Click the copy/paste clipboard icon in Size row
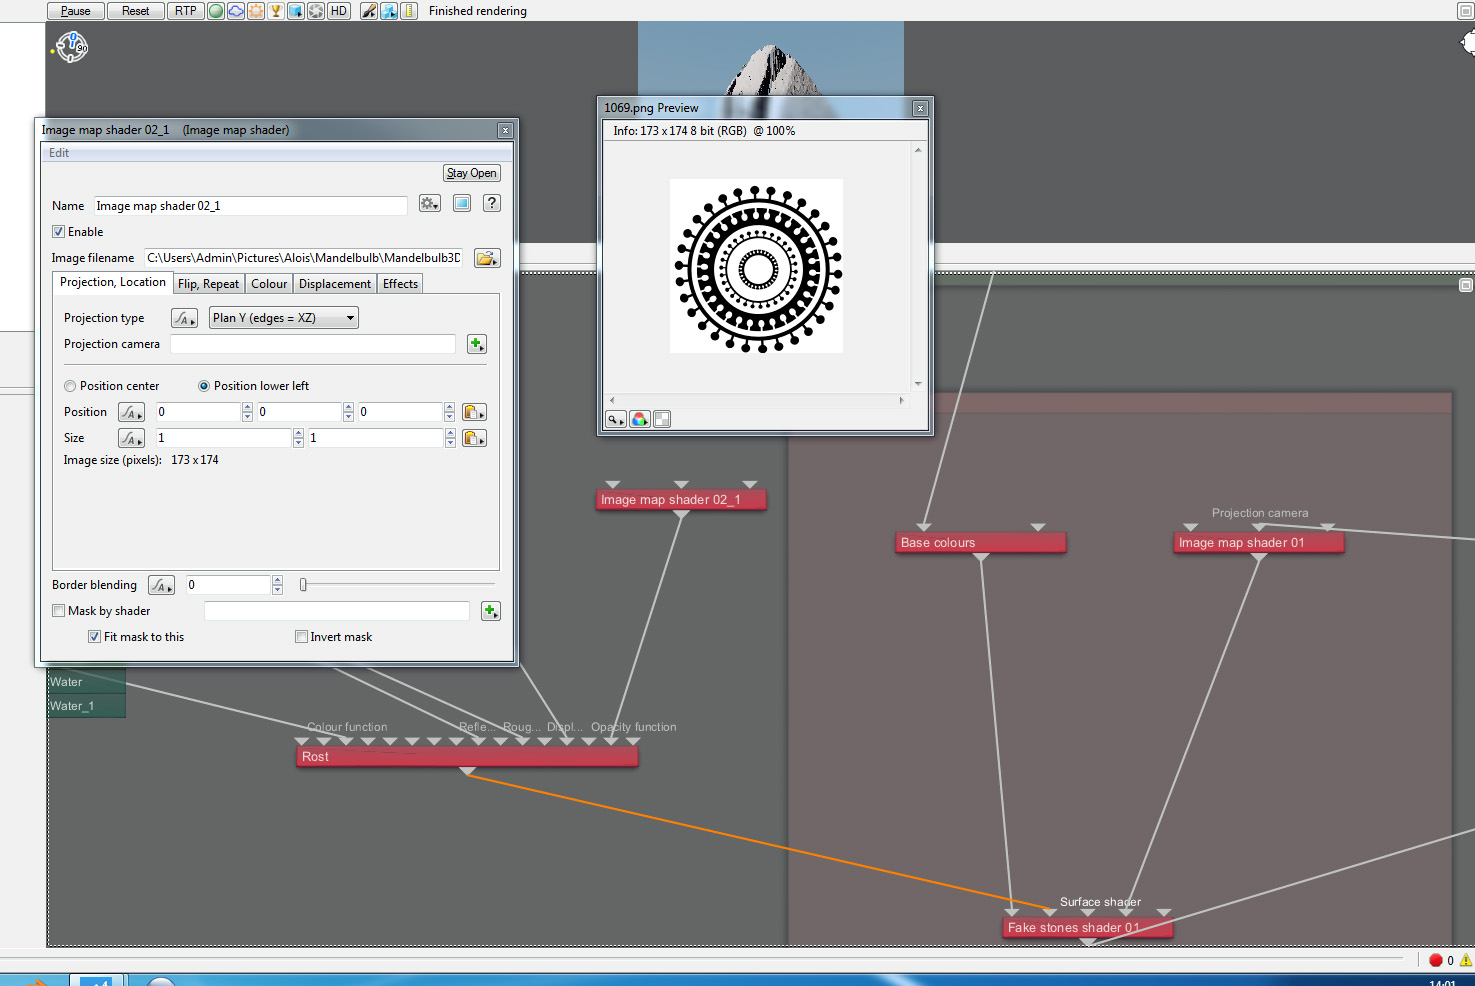1475x986 pixels. coord(474,438)
